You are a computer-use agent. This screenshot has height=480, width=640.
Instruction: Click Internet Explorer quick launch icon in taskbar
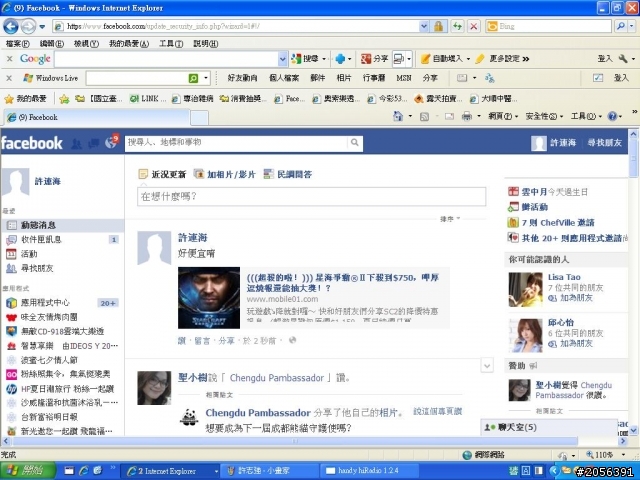[84, 471]
